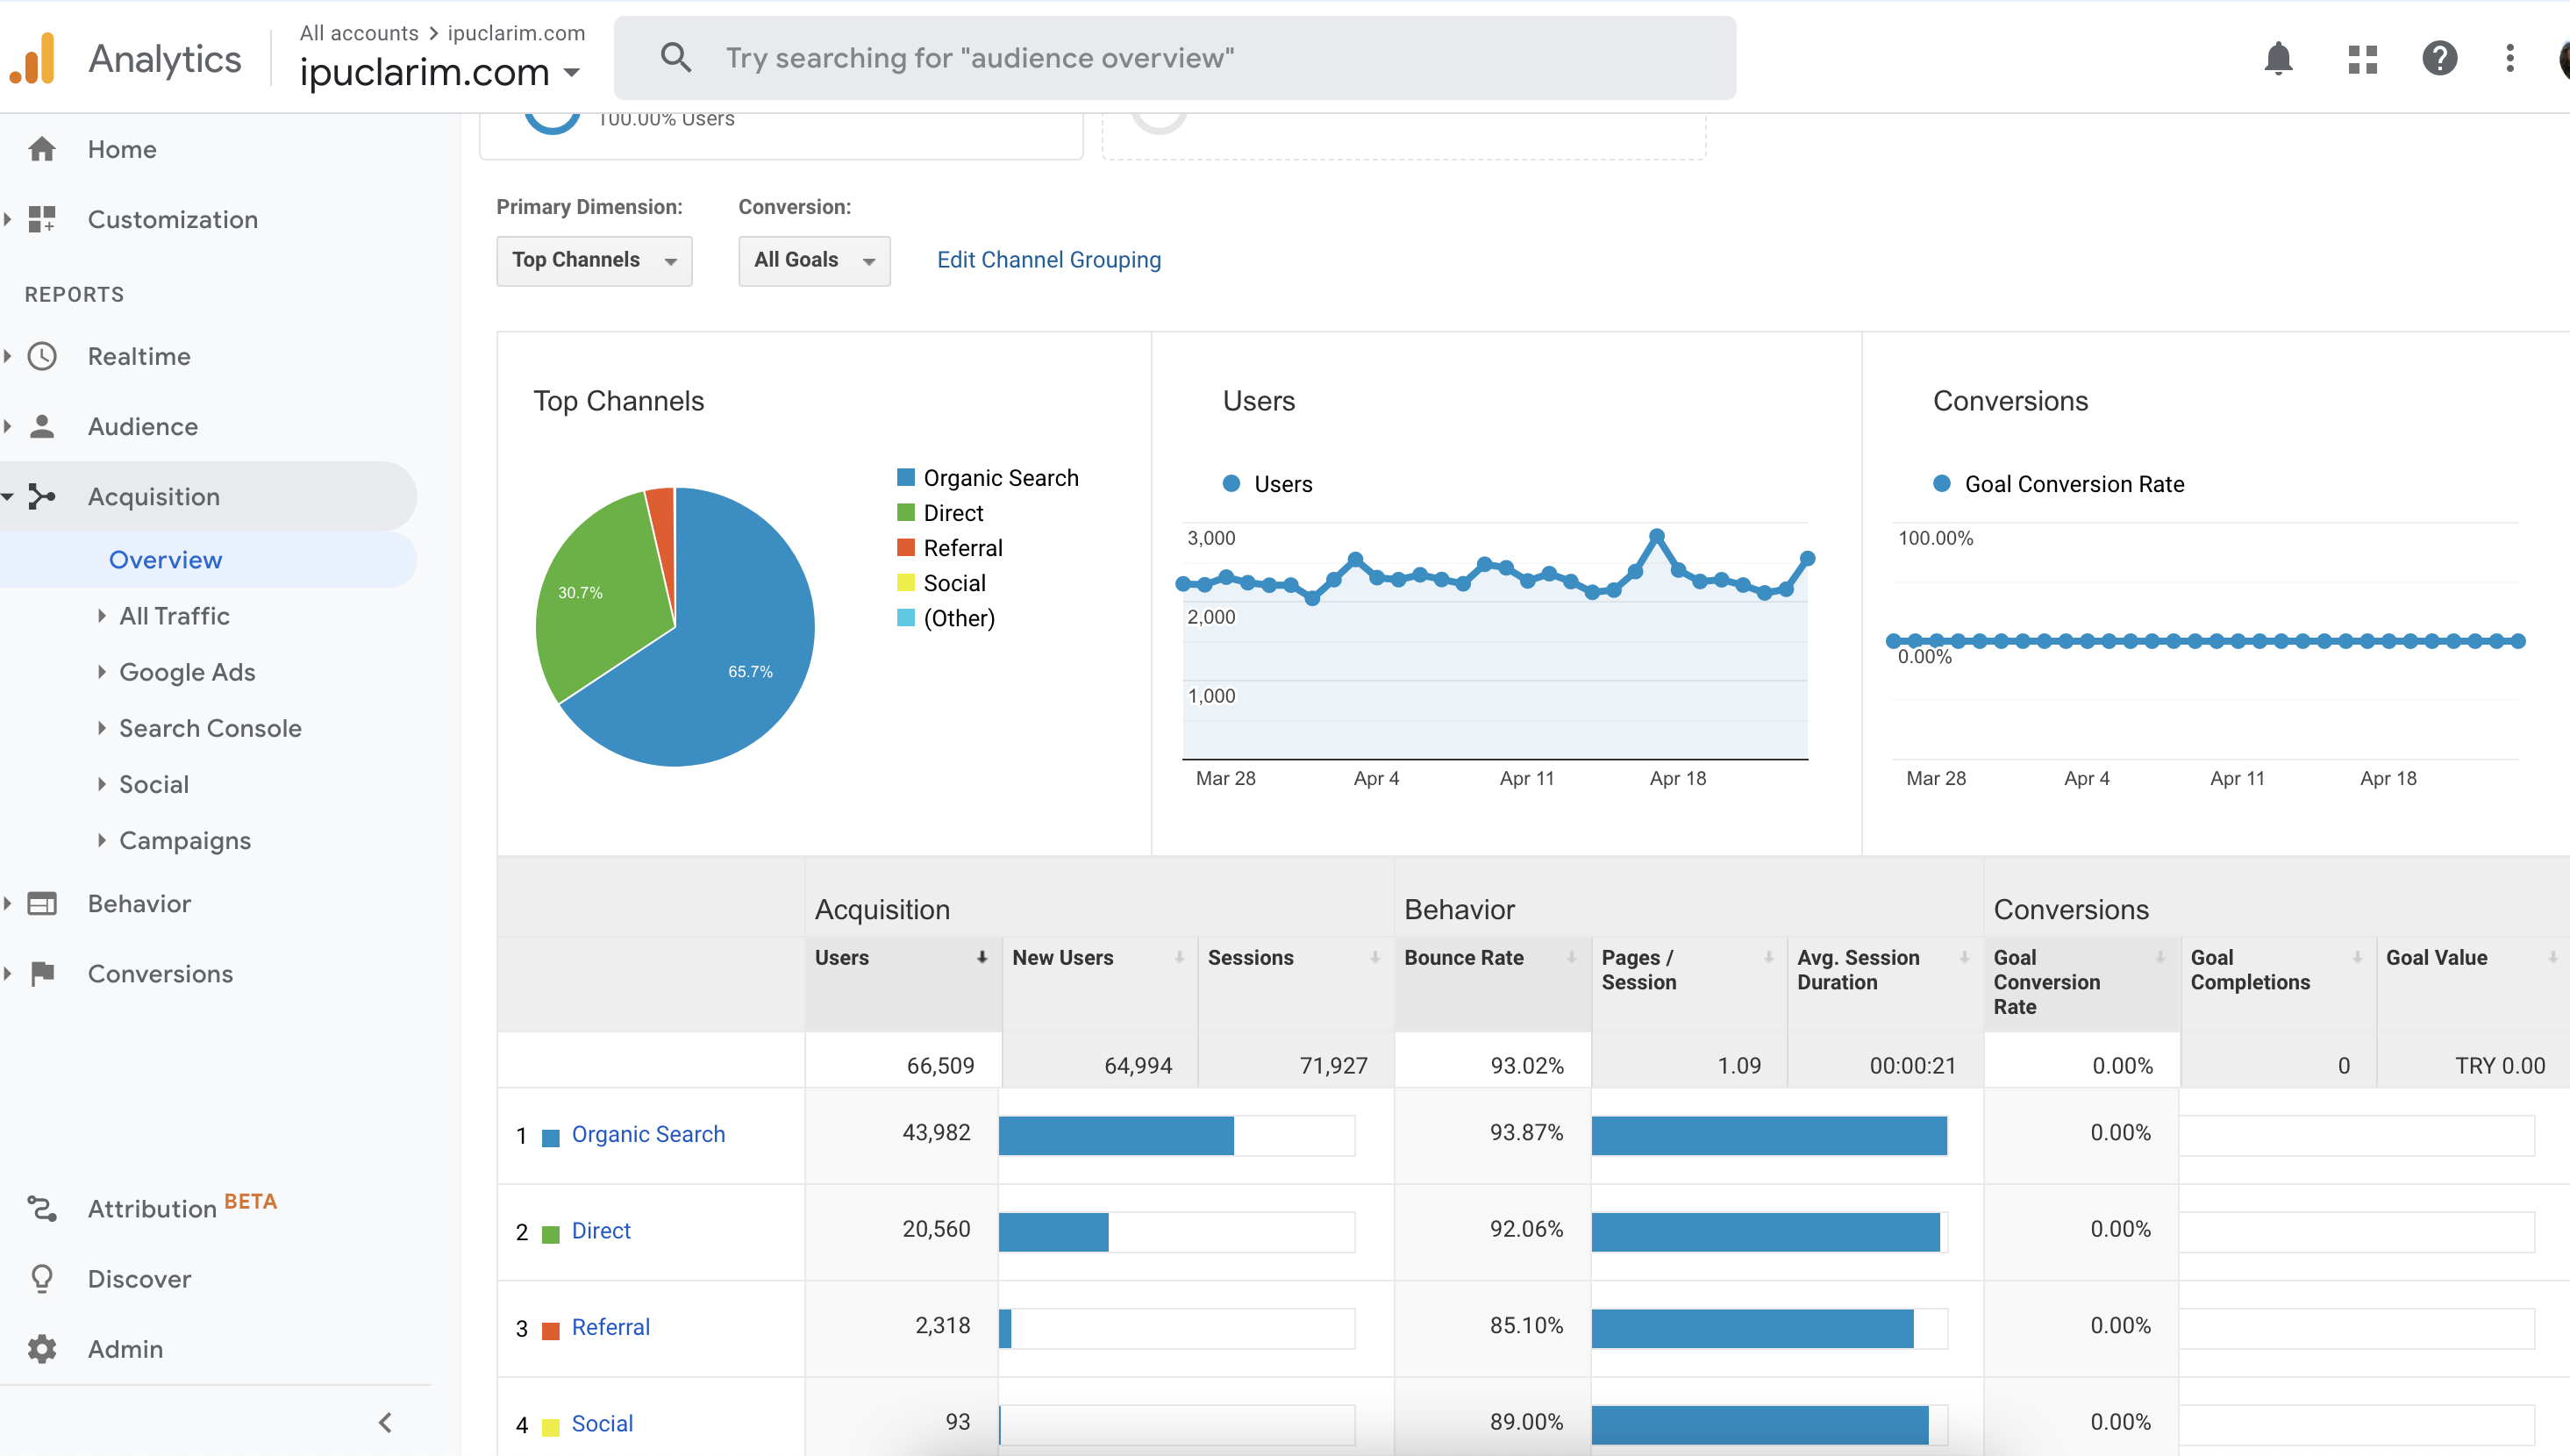The image size is (2570, 1456).
Task: Open the three-dot more options menu
Action: 2510,58
